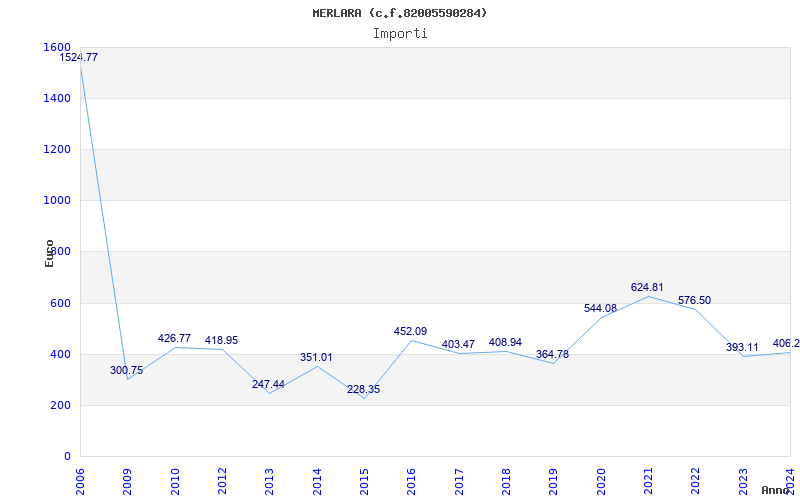800x500 pixels.
Task: Select the data label 351.01
Action: click(316, 357)
